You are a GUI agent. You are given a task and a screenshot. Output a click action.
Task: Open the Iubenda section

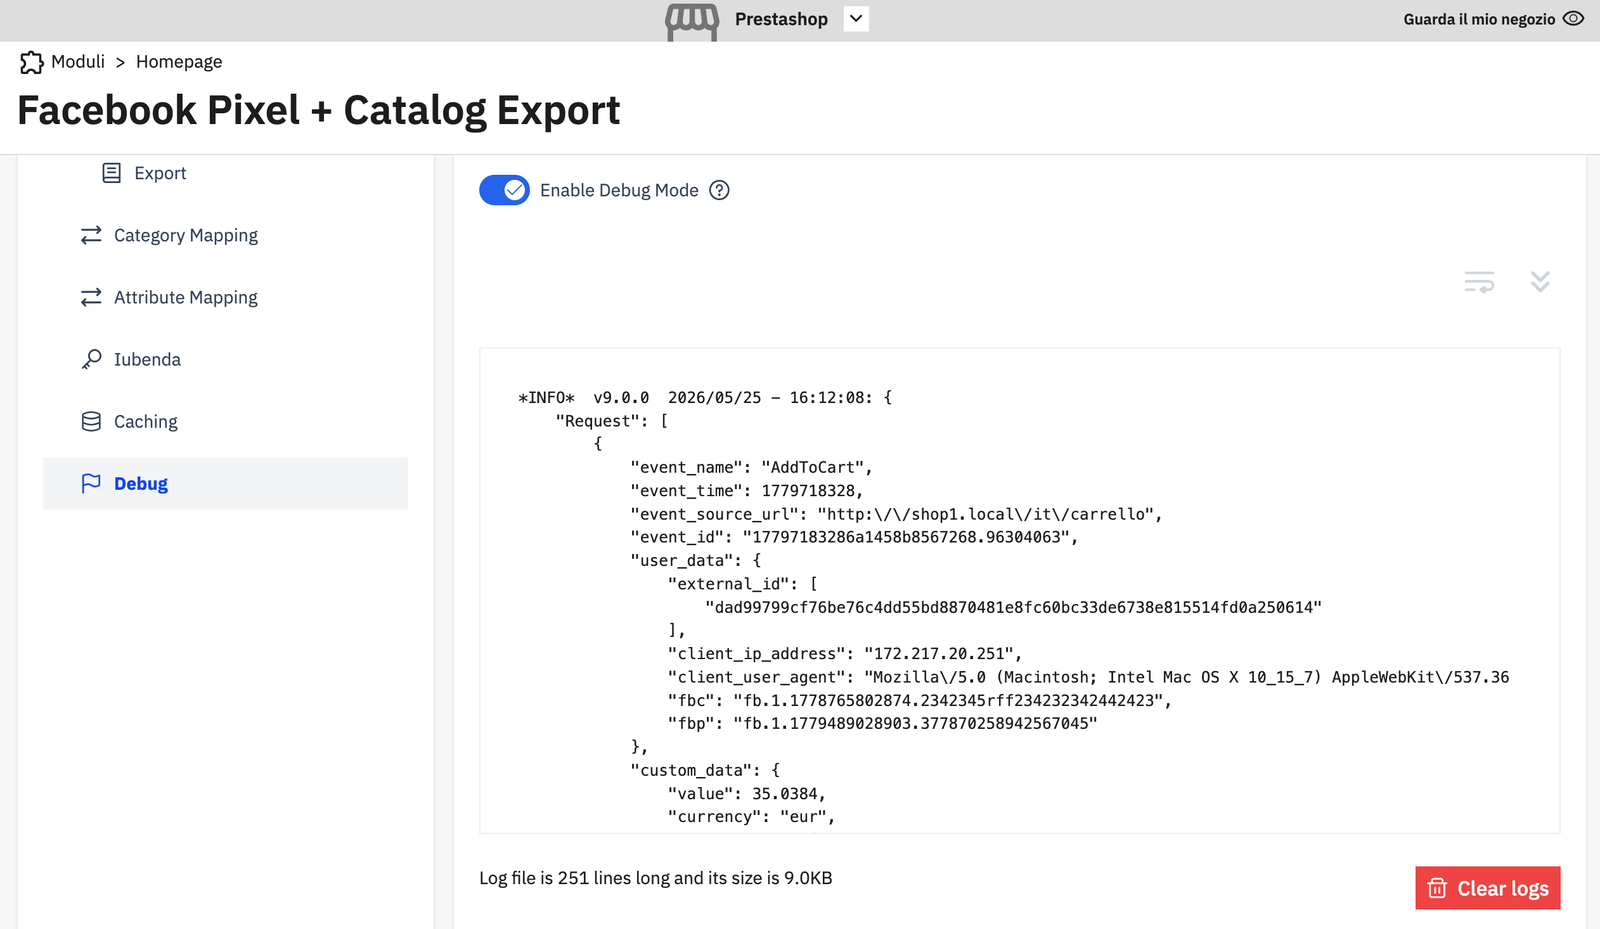click(147, 359)
